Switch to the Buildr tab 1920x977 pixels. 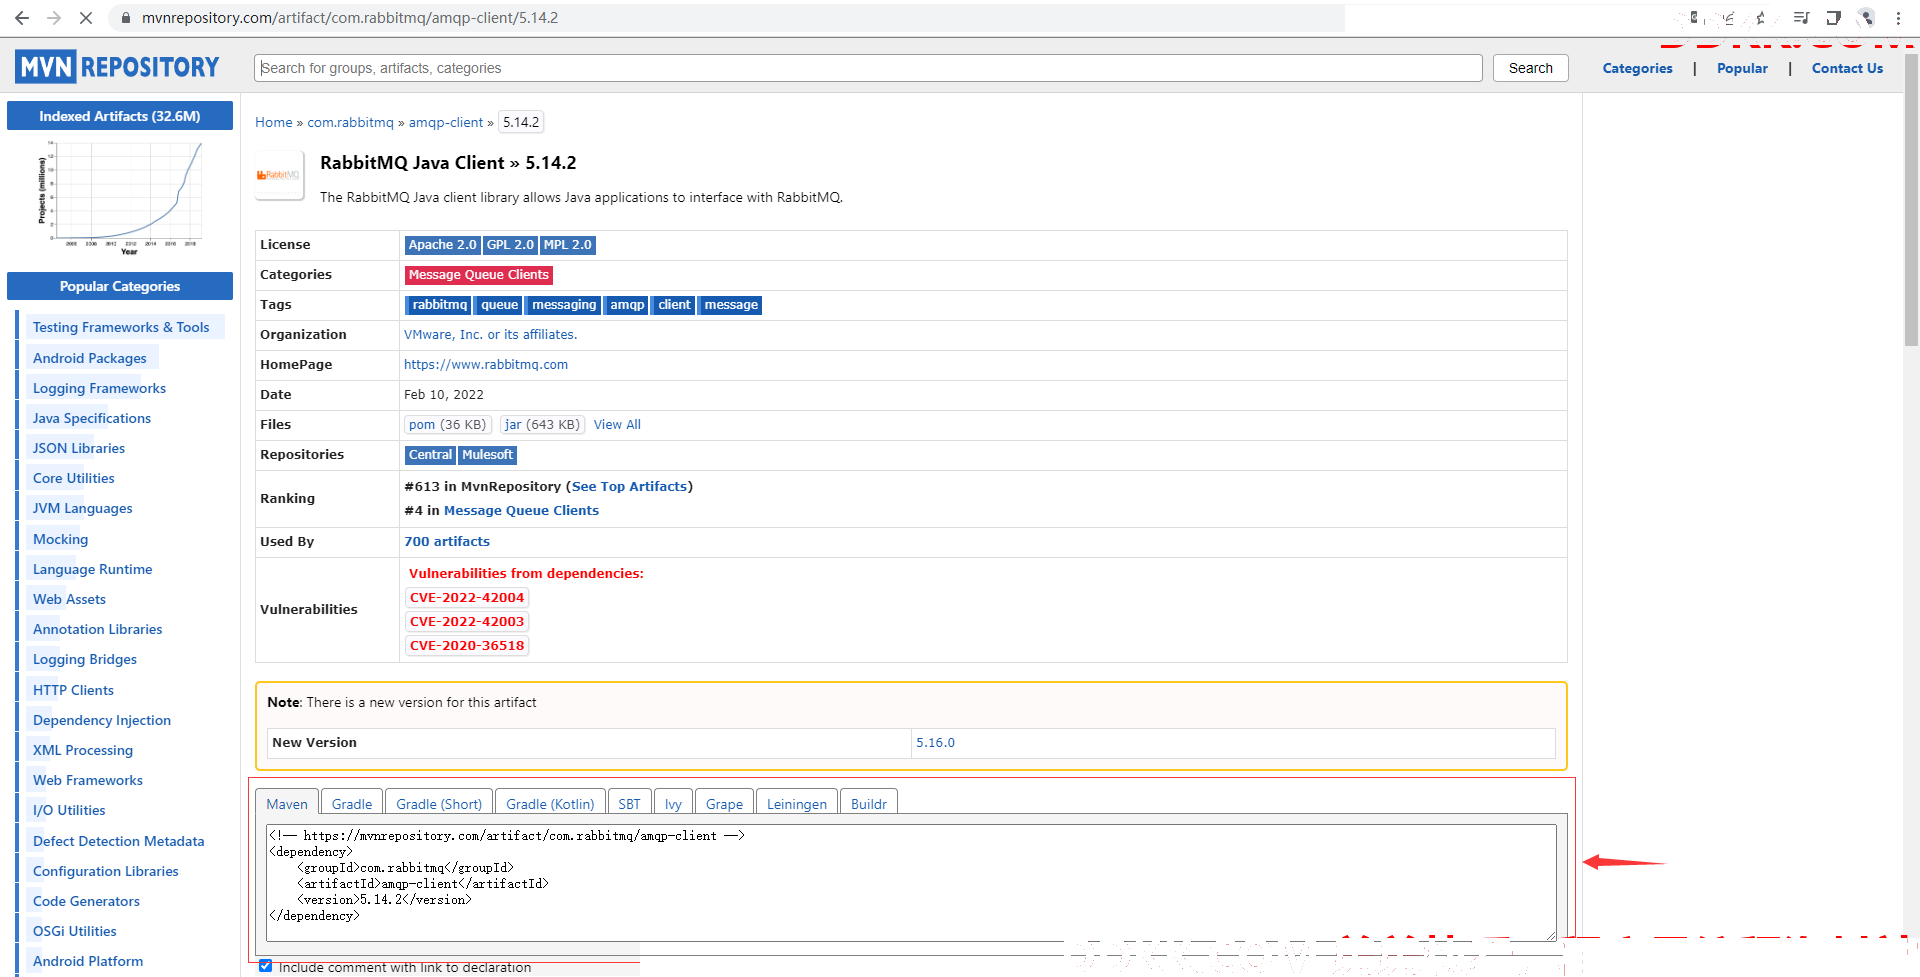[x=869, y=804]
